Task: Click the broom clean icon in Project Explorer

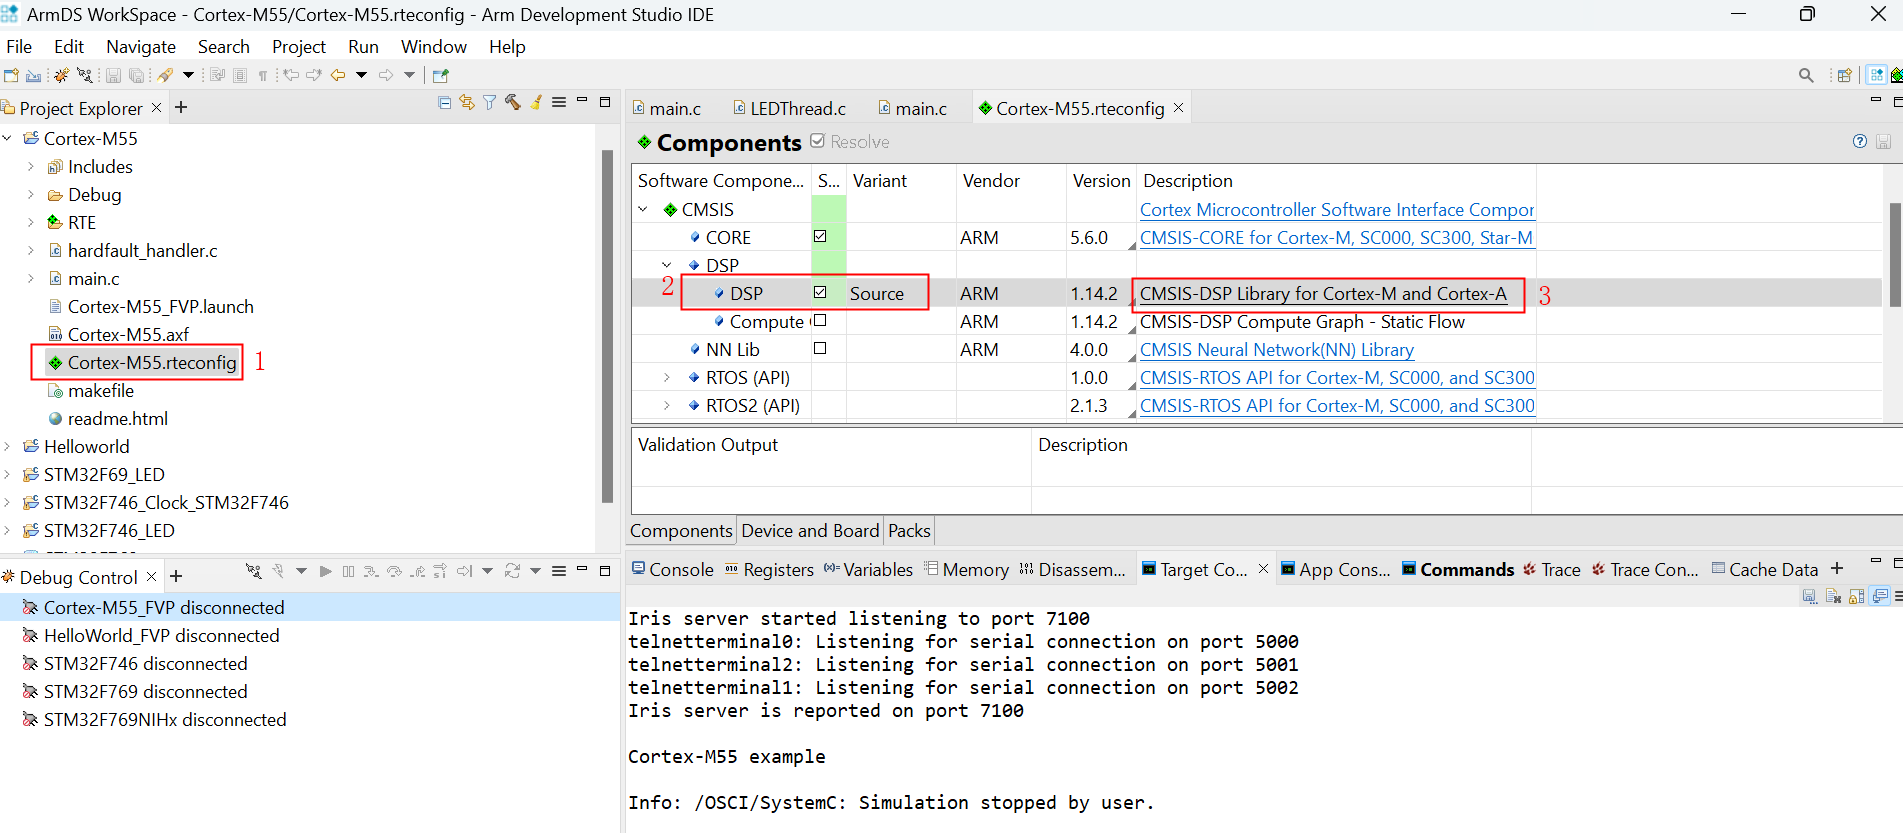Action: point(536,103)
